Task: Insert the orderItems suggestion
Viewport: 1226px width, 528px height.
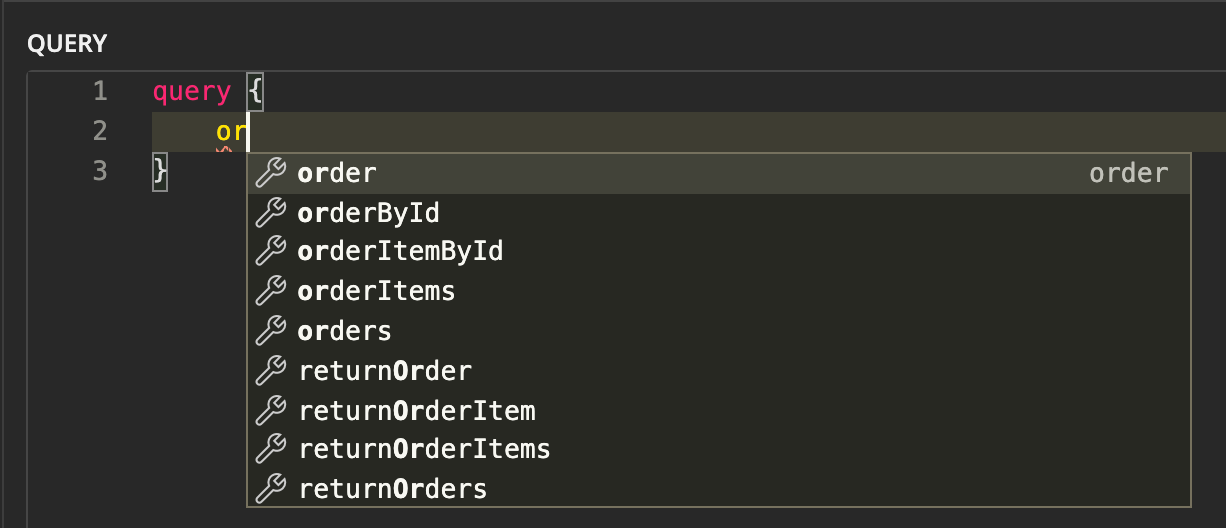Action: pos(376,292)
